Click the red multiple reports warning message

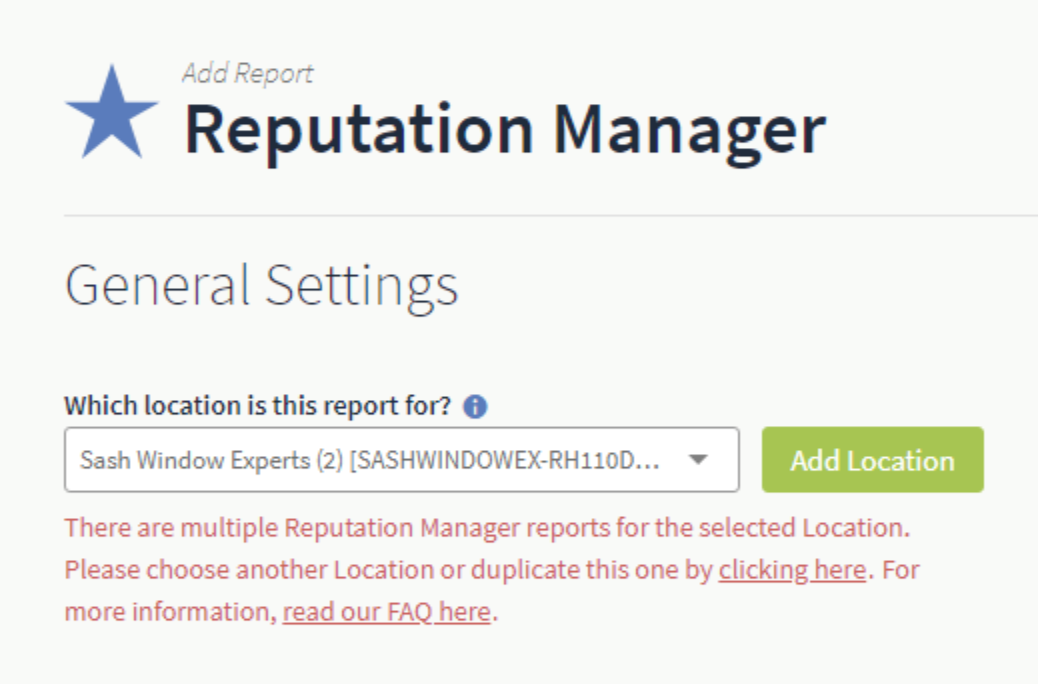pos(492,569)
